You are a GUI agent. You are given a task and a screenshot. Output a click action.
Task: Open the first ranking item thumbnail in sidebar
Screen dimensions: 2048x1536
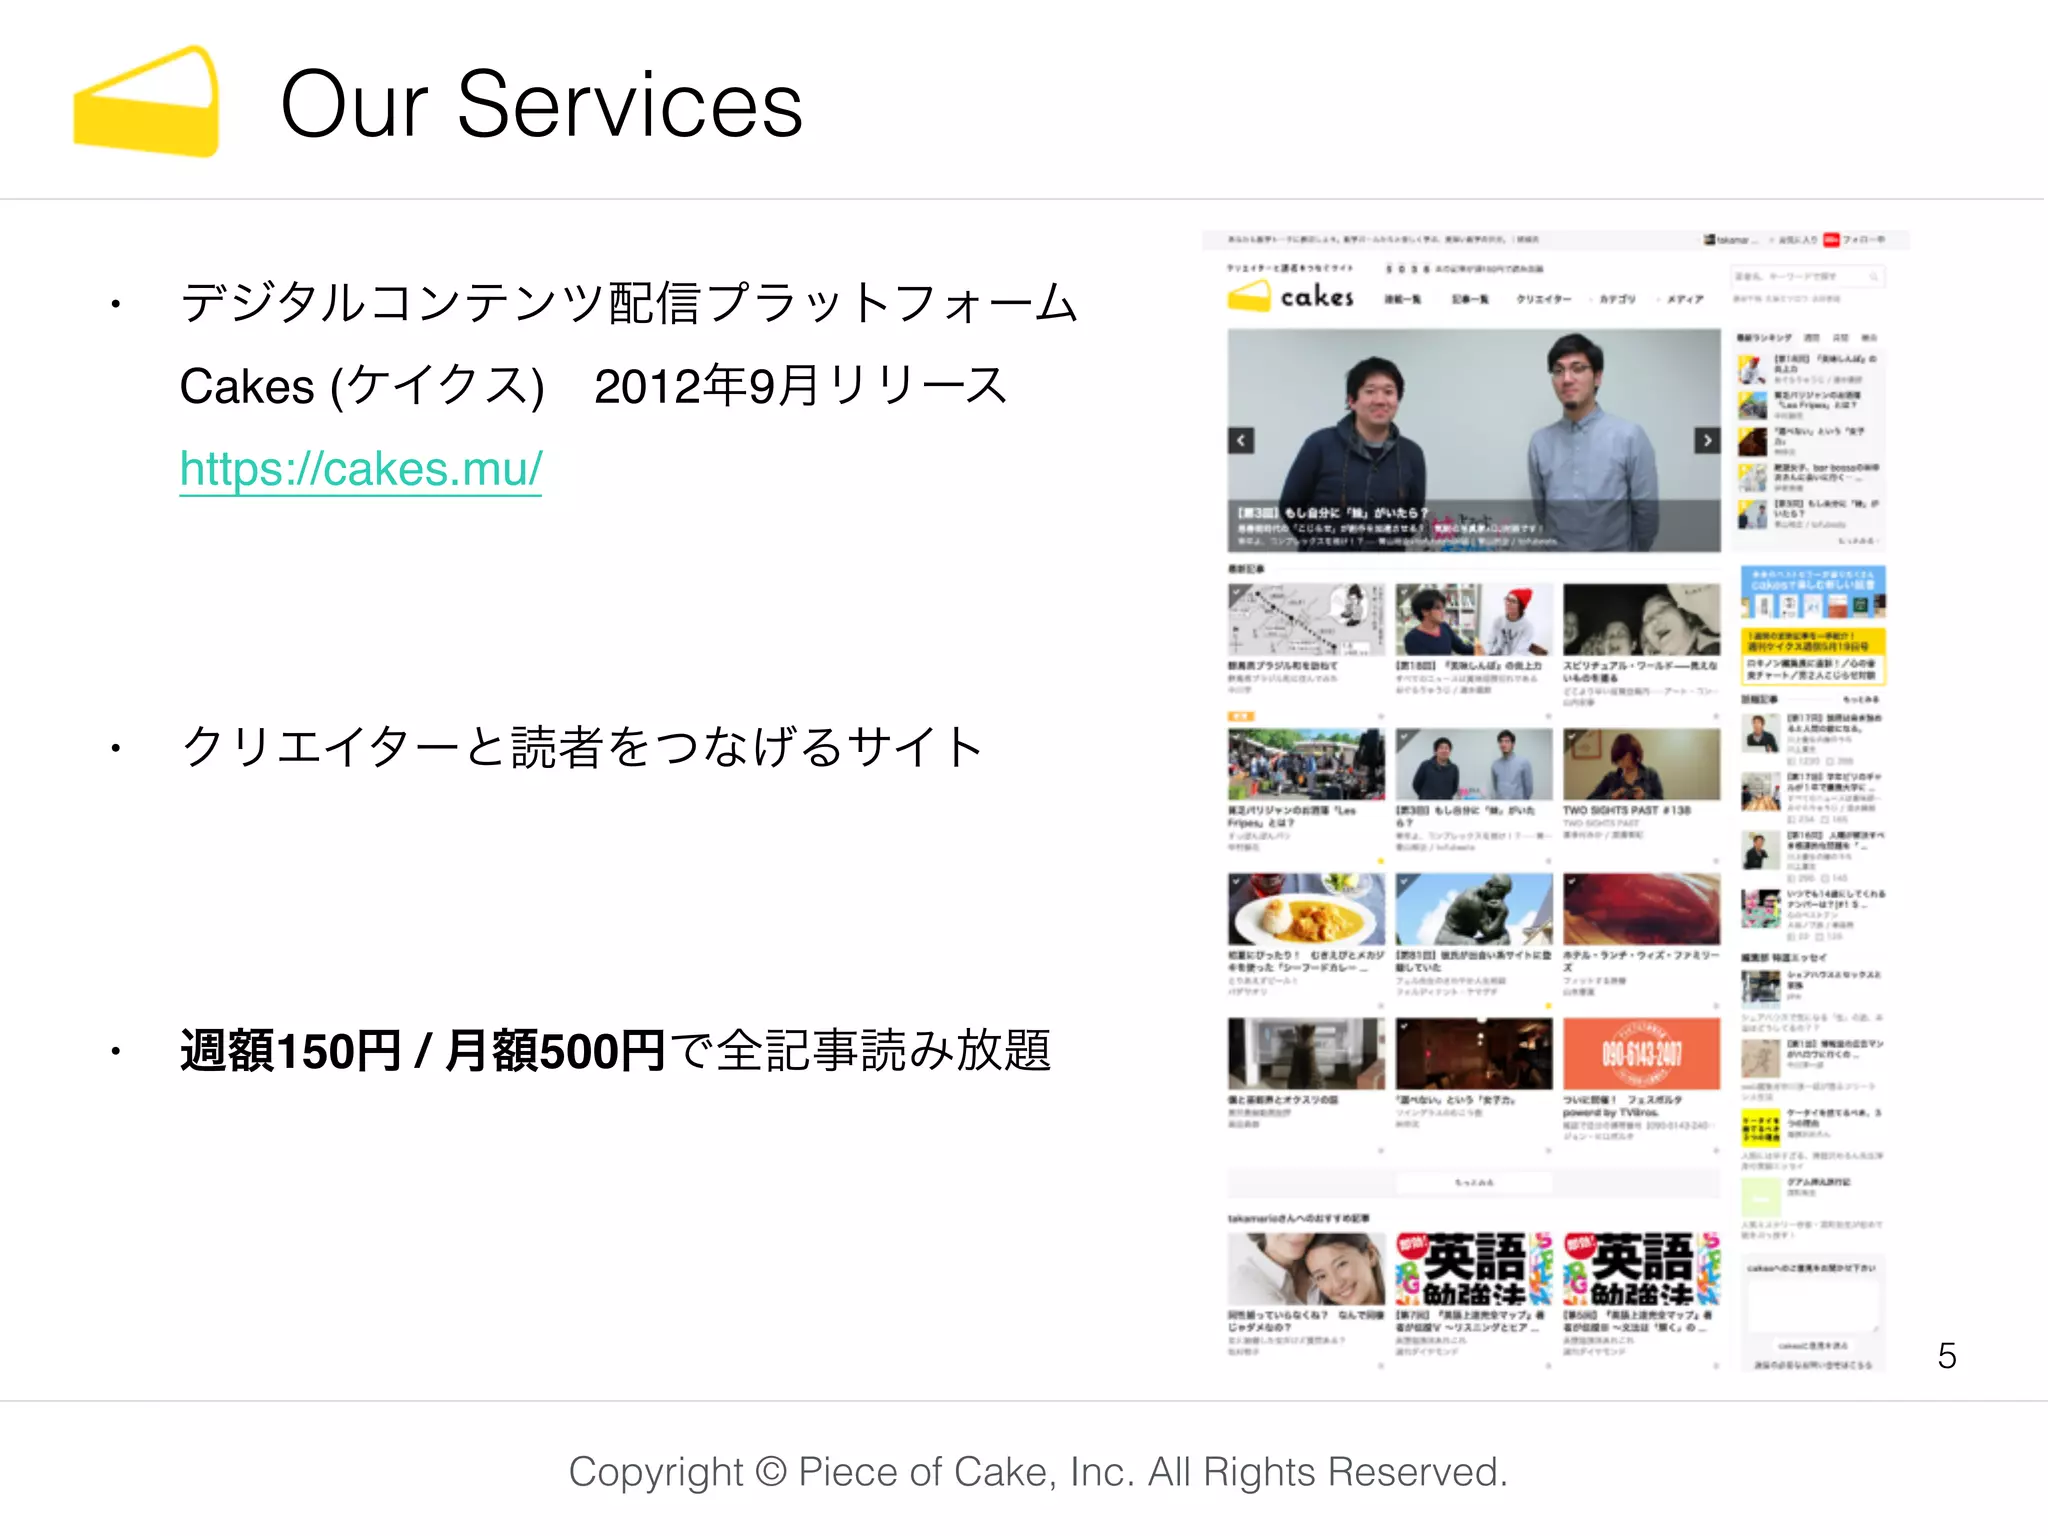(x=1752, y=370)
